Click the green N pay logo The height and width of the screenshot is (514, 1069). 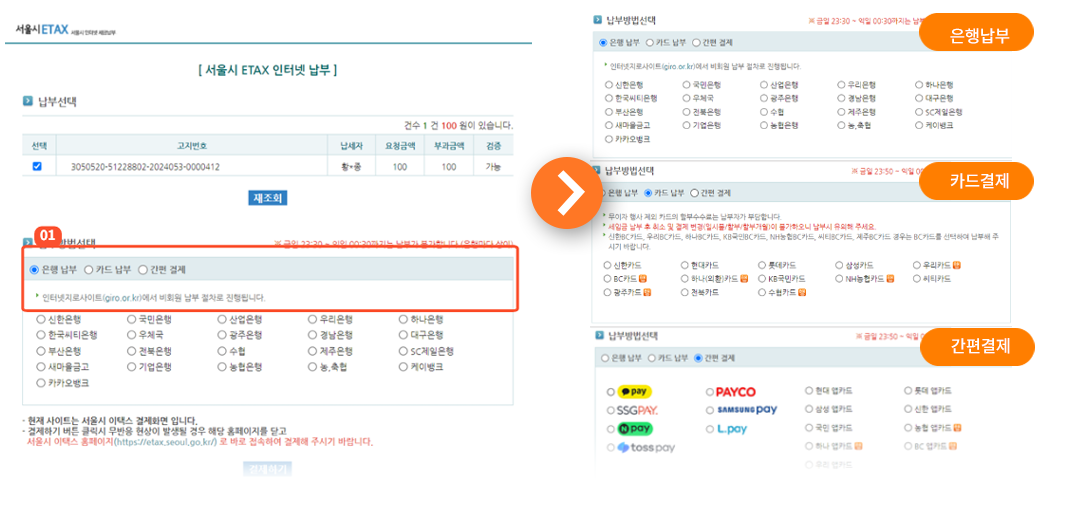pos(635,429)
